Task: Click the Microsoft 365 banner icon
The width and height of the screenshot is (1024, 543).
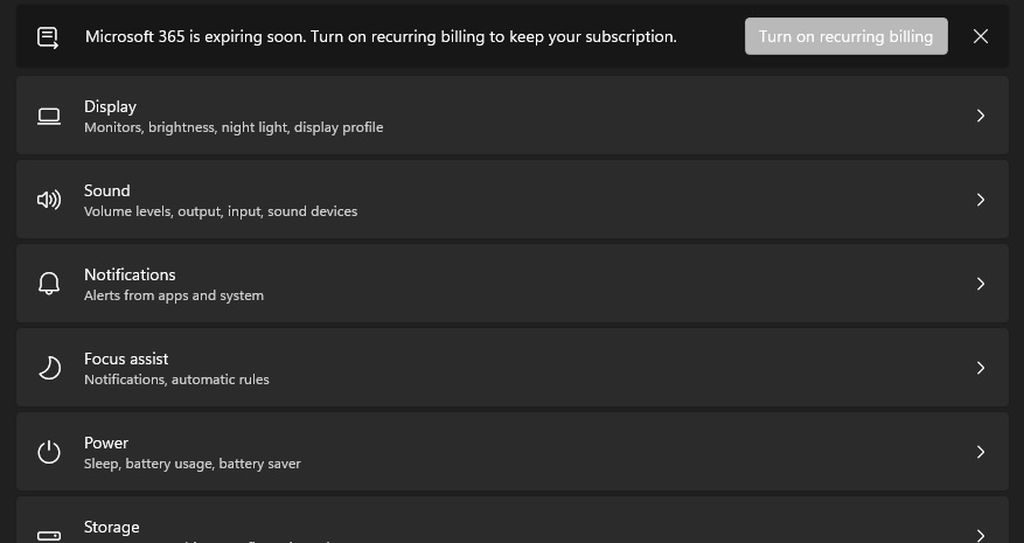Action: (x=47, y=37)
